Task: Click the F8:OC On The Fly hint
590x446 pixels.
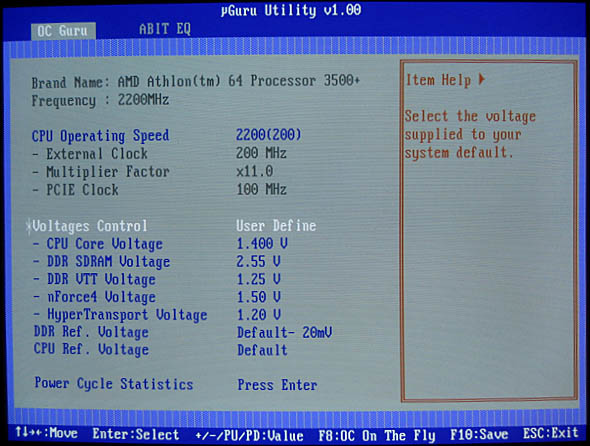Action: [377, 435]
